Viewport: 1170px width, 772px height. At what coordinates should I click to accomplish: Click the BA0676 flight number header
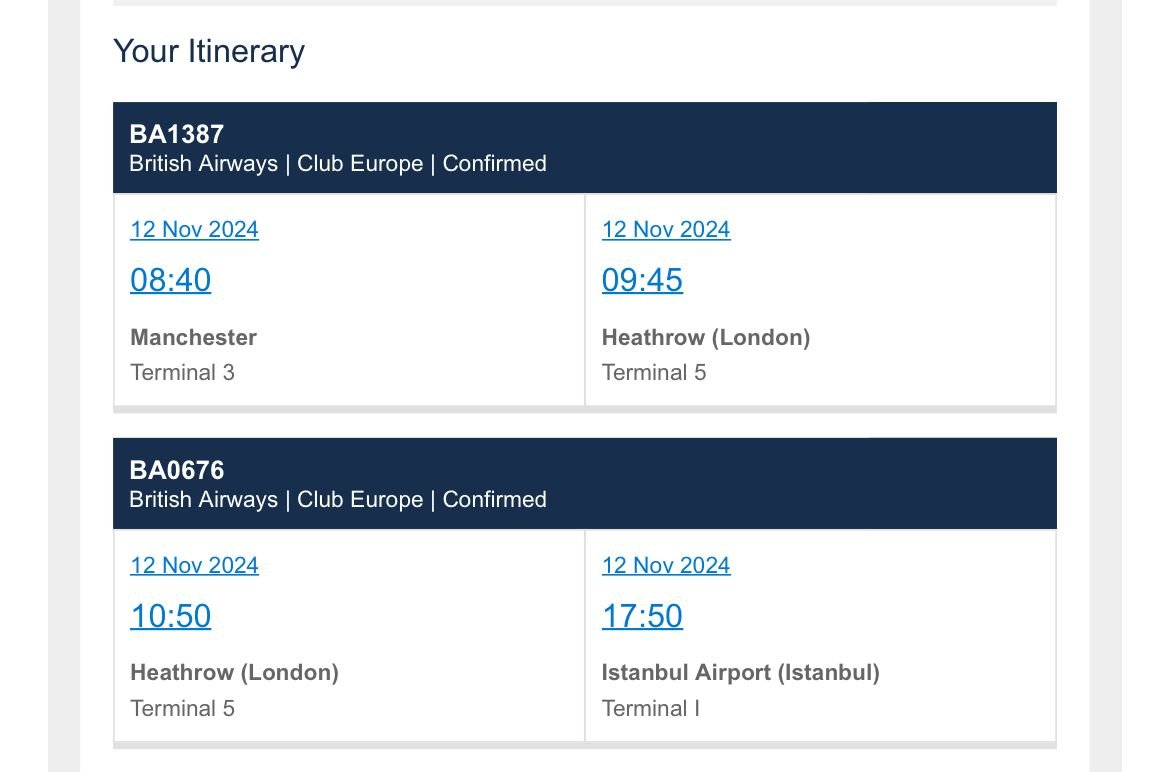point(177,470)
